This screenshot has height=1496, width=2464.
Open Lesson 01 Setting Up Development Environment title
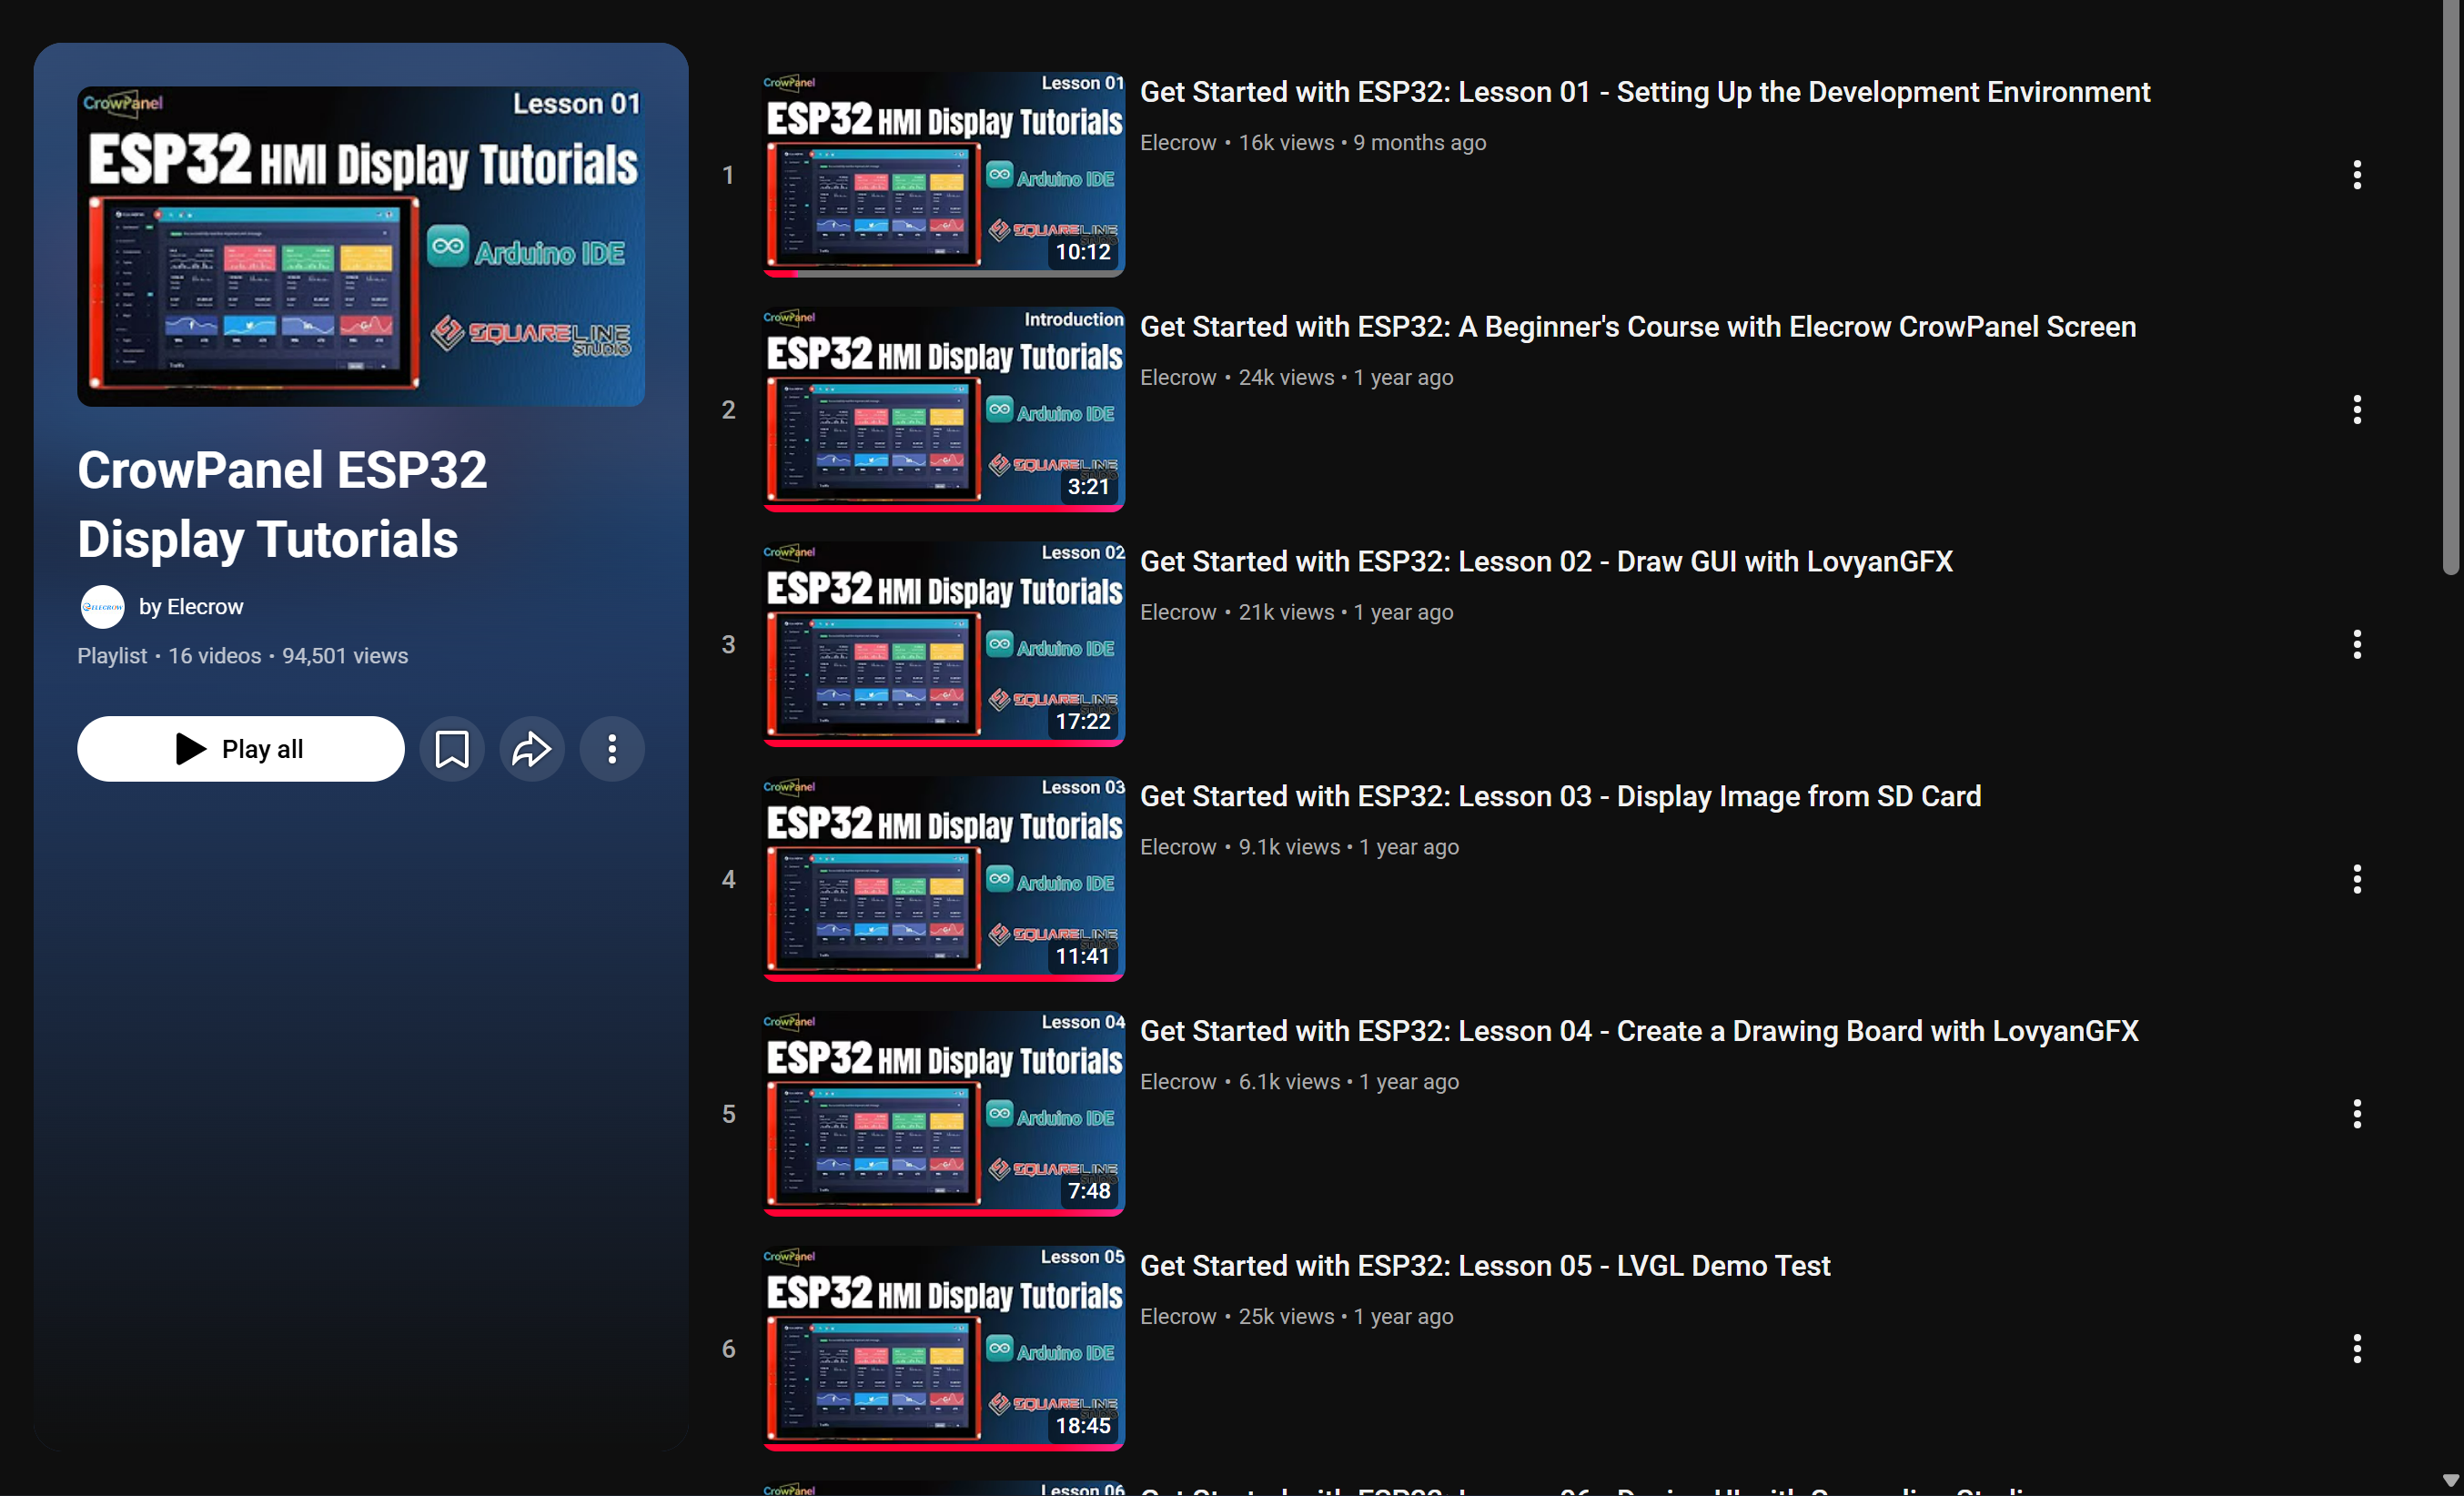tap(1644, 92)
